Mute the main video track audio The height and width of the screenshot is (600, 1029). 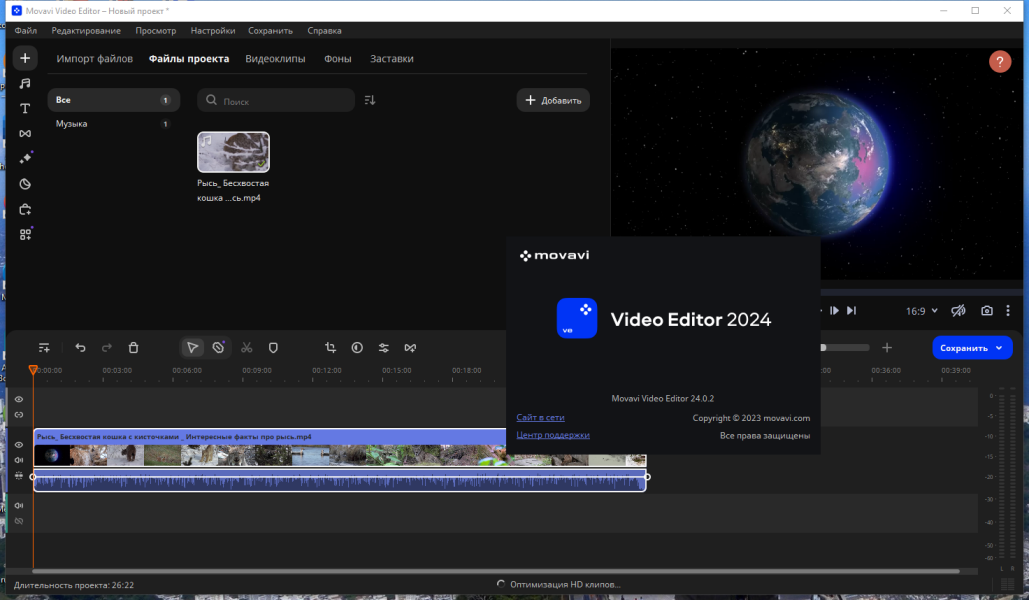pyautogui.click(x=18, y=460)
